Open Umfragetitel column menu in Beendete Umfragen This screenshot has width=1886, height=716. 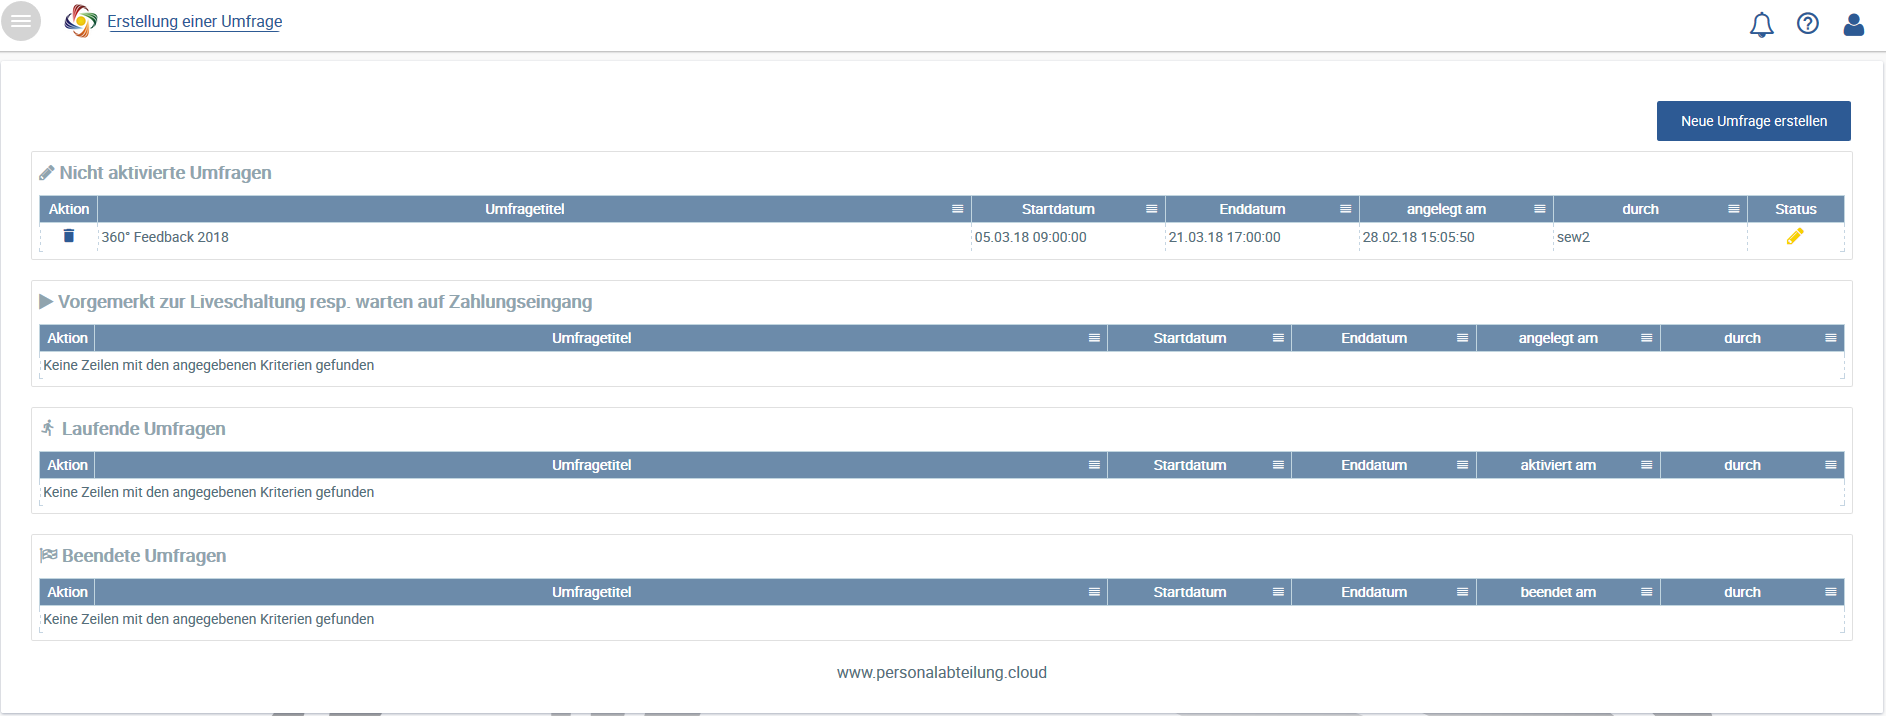[1094, 592]
